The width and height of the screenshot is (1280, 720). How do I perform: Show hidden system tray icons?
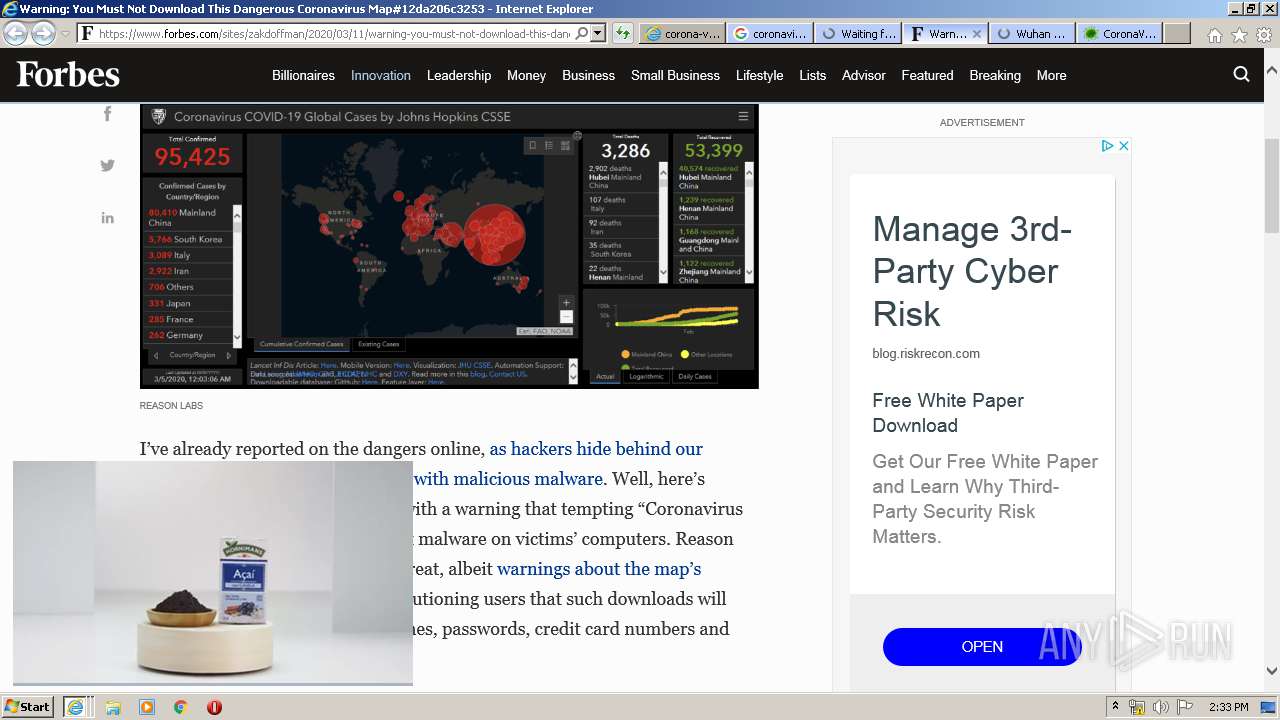pyautogui.click(x=1116, y=707)
